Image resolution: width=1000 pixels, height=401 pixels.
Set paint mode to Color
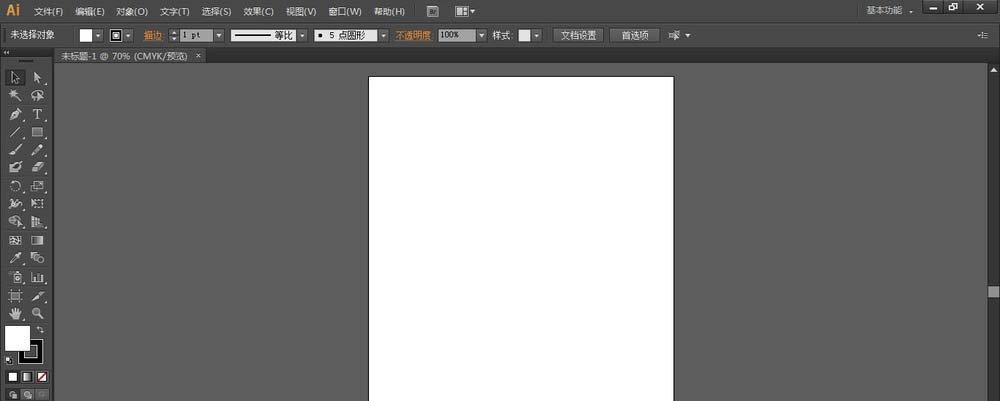12,377
